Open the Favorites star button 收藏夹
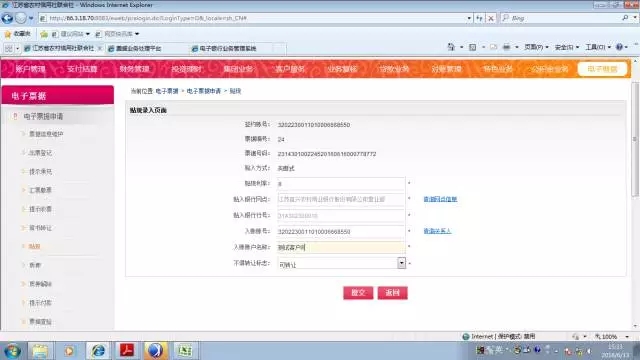Screen dimensions: 640x360 (18, 34)
